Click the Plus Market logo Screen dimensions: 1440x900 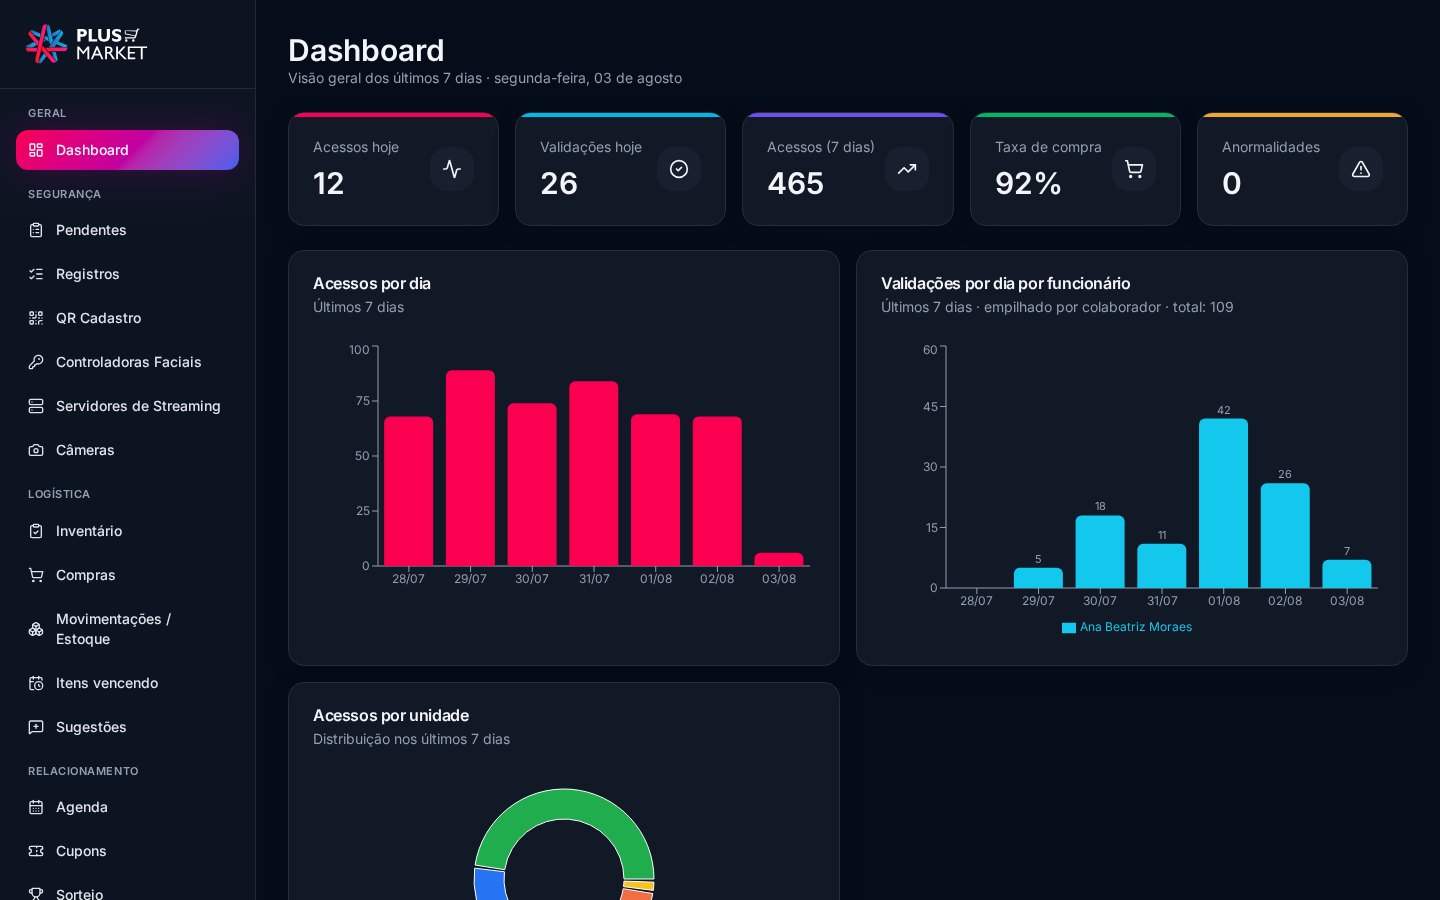[x=86, y=44]
